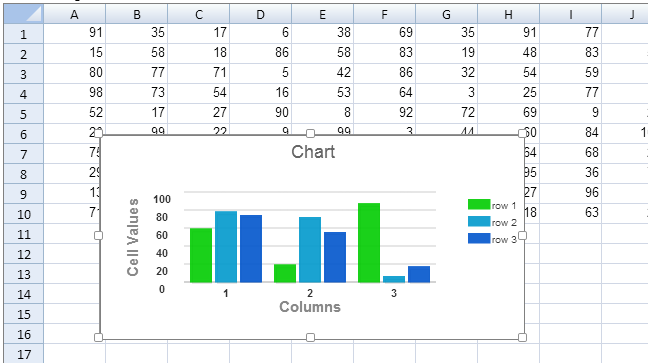Select the green row 1 legend swatch

[x=479, y=204]
